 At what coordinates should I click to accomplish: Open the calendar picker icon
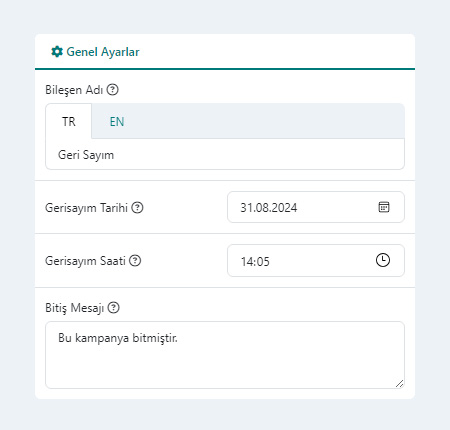click(x=384, y=207)
